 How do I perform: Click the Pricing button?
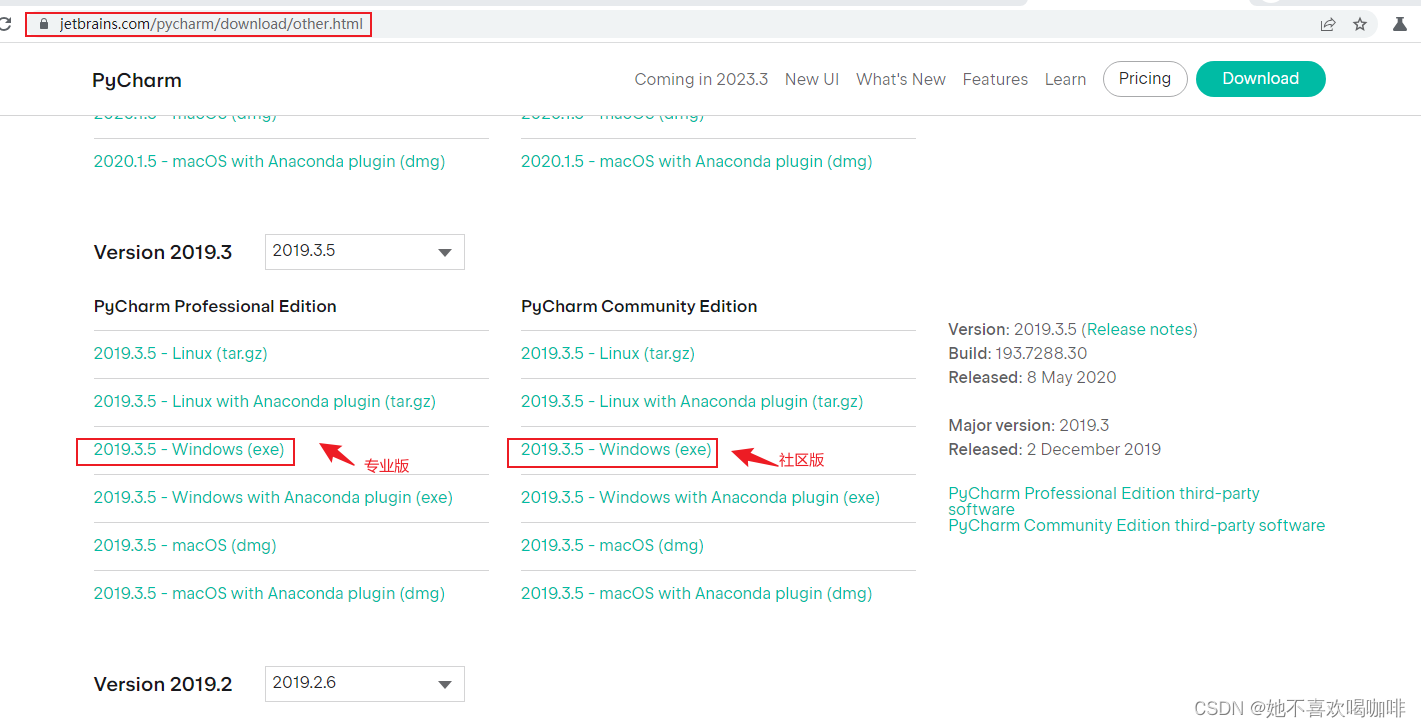(x=1145, y=79)
